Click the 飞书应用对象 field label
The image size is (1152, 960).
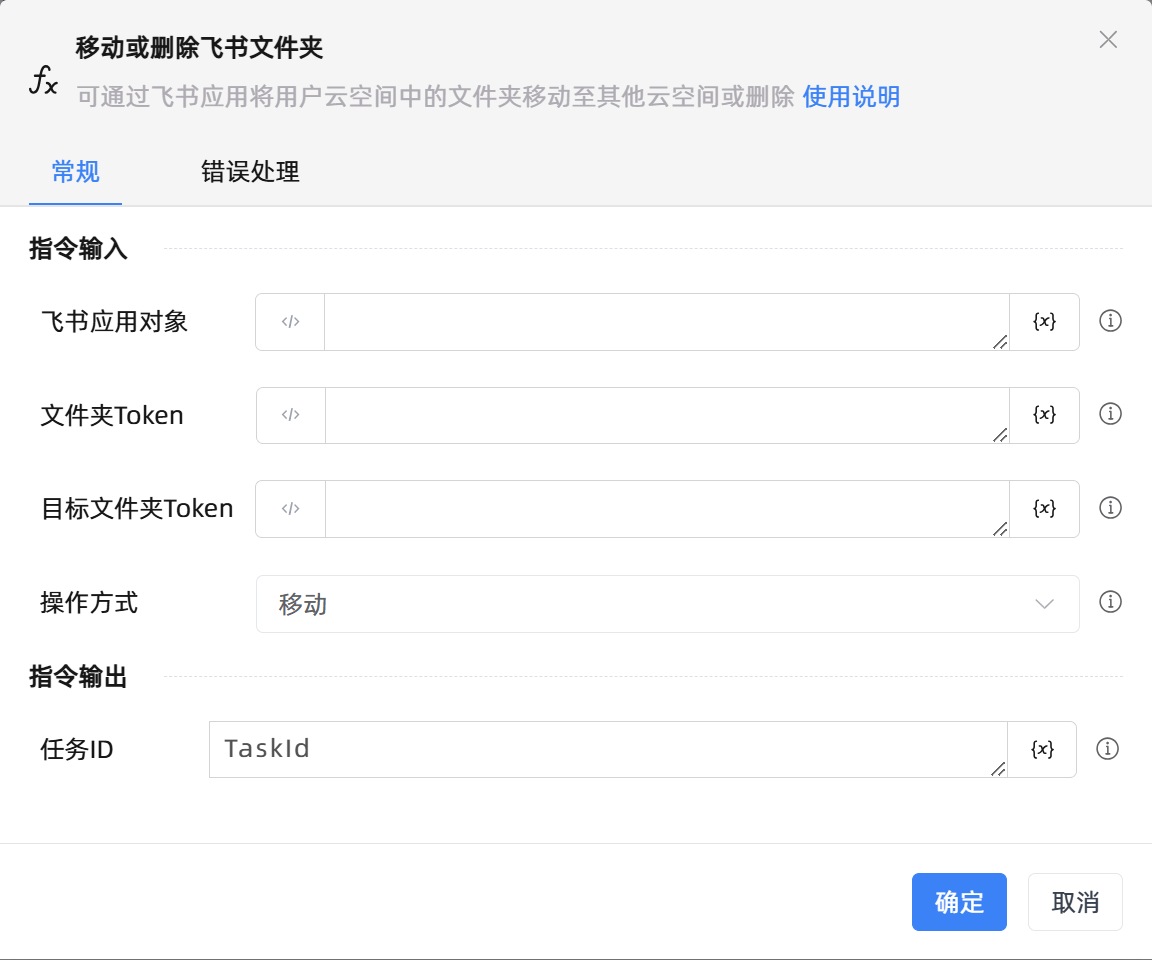point(115,322)
